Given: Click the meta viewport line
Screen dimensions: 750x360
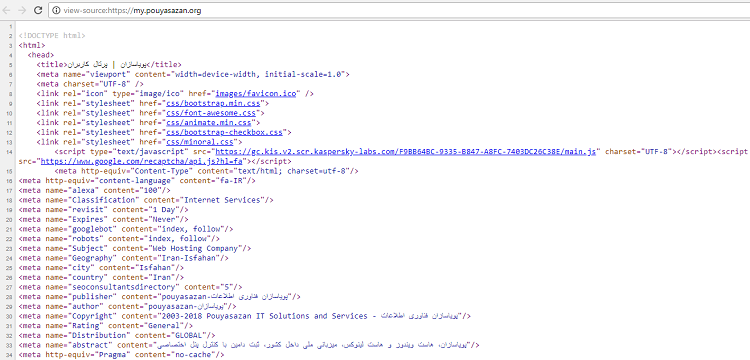Looking at the screenshot, I should tap(193, 74).
